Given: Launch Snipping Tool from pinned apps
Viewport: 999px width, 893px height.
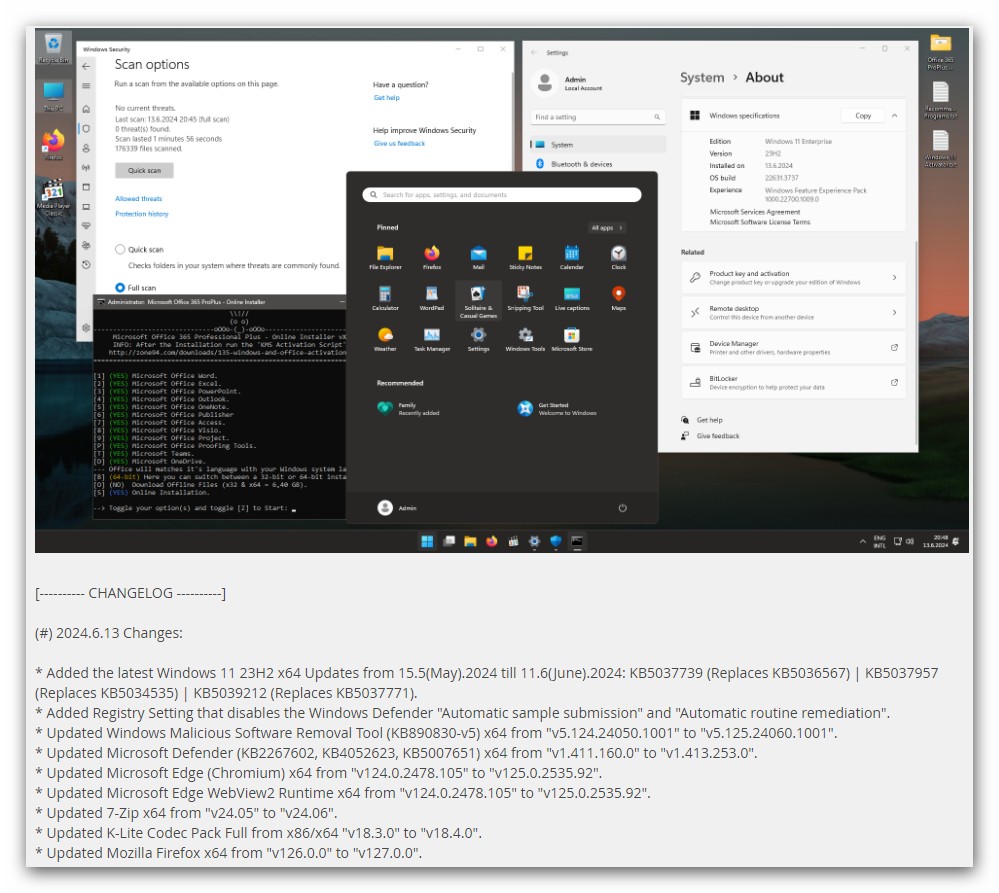Looking at the screenshot, I should (x=525, y=299).
